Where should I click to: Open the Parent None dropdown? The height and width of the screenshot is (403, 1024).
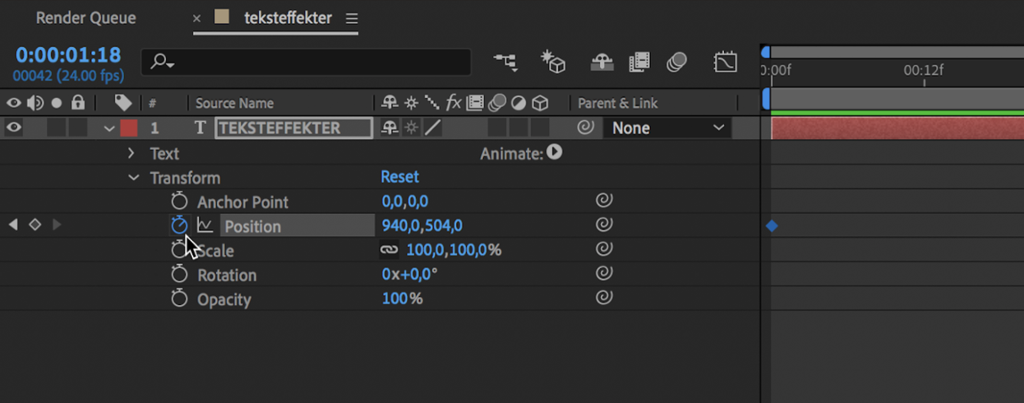tap(668, 128)
